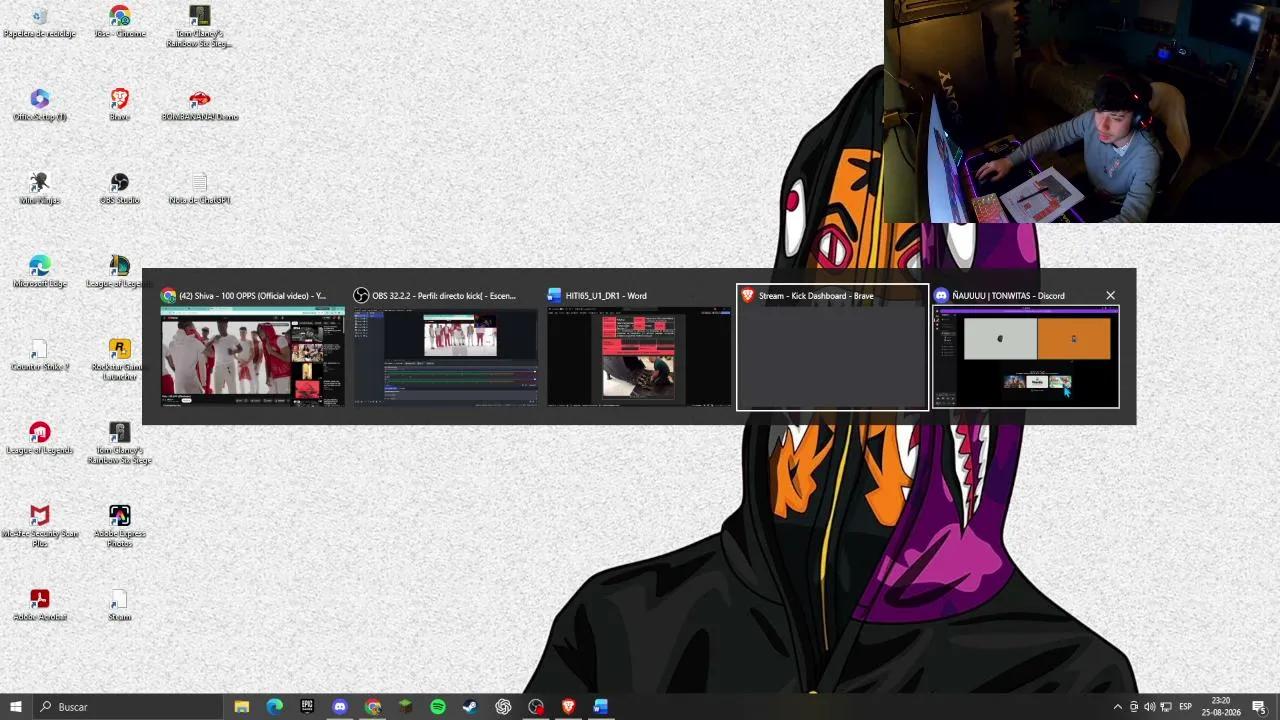1280x720 pixels.
Task: Open network settings from the tray
Action: [x=1166, y=707]
